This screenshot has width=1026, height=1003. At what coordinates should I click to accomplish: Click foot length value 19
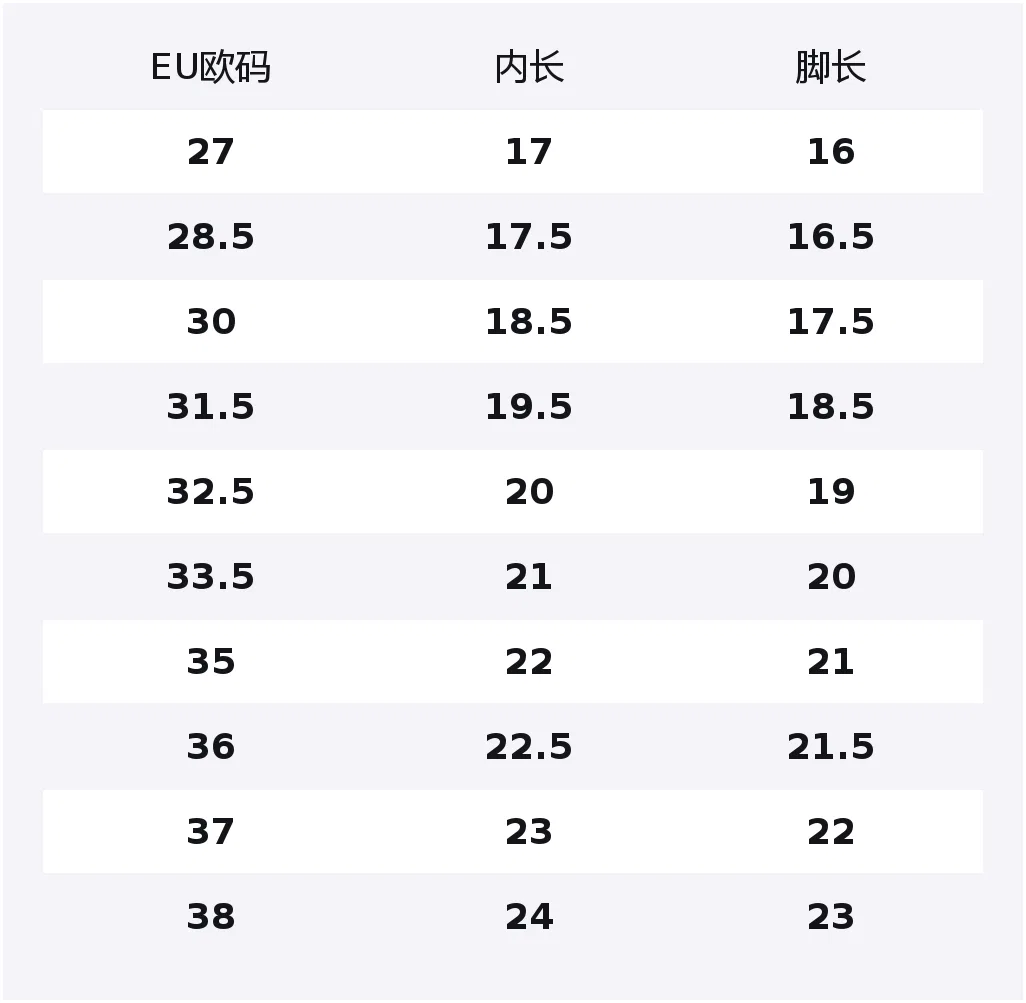pyautogui.click(x=831, y=492)
